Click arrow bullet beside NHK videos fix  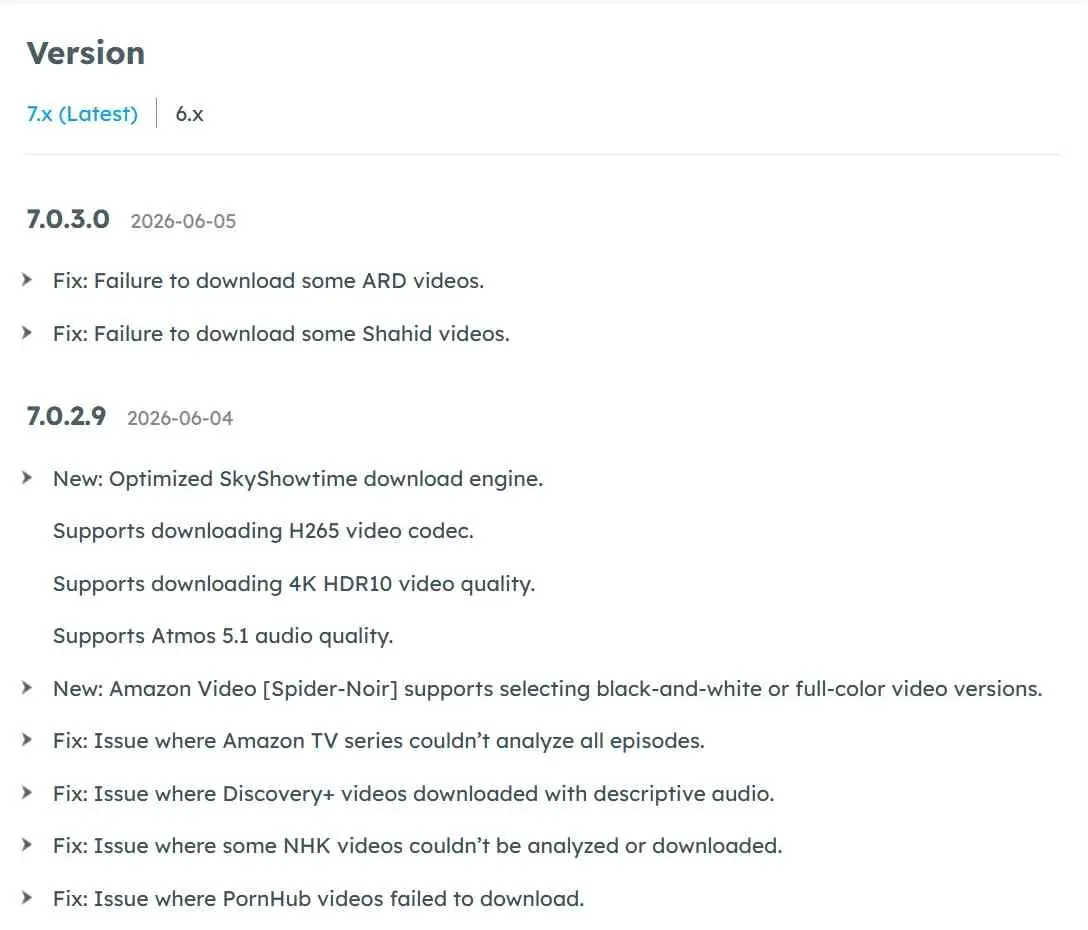(27, 845)
